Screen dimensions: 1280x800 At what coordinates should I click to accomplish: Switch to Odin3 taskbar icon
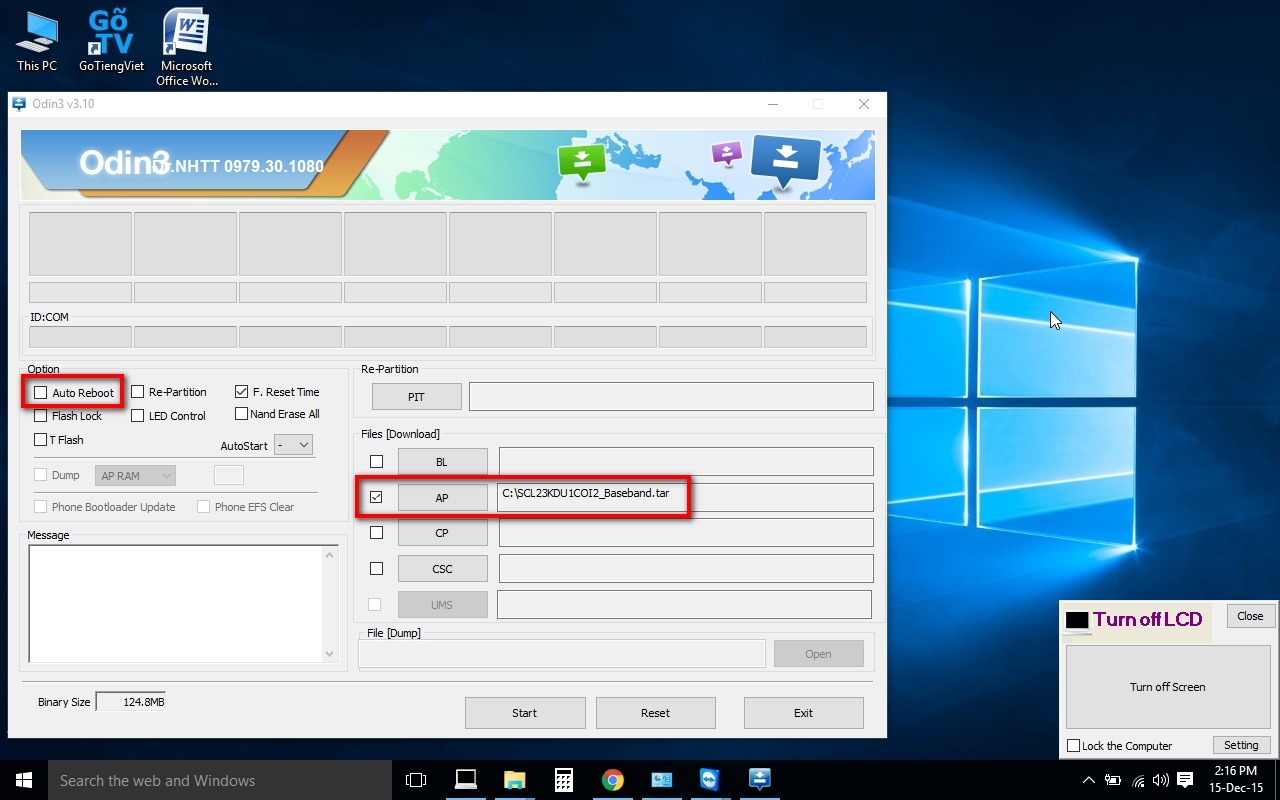click(759, 780)
